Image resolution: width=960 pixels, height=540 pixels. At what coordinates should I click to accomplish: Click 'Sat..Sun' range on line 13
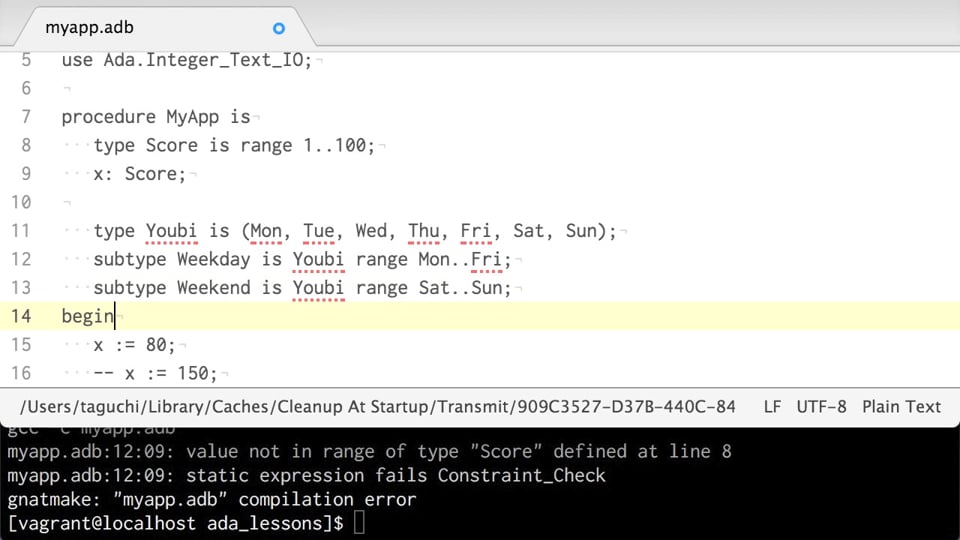[460, 288]
